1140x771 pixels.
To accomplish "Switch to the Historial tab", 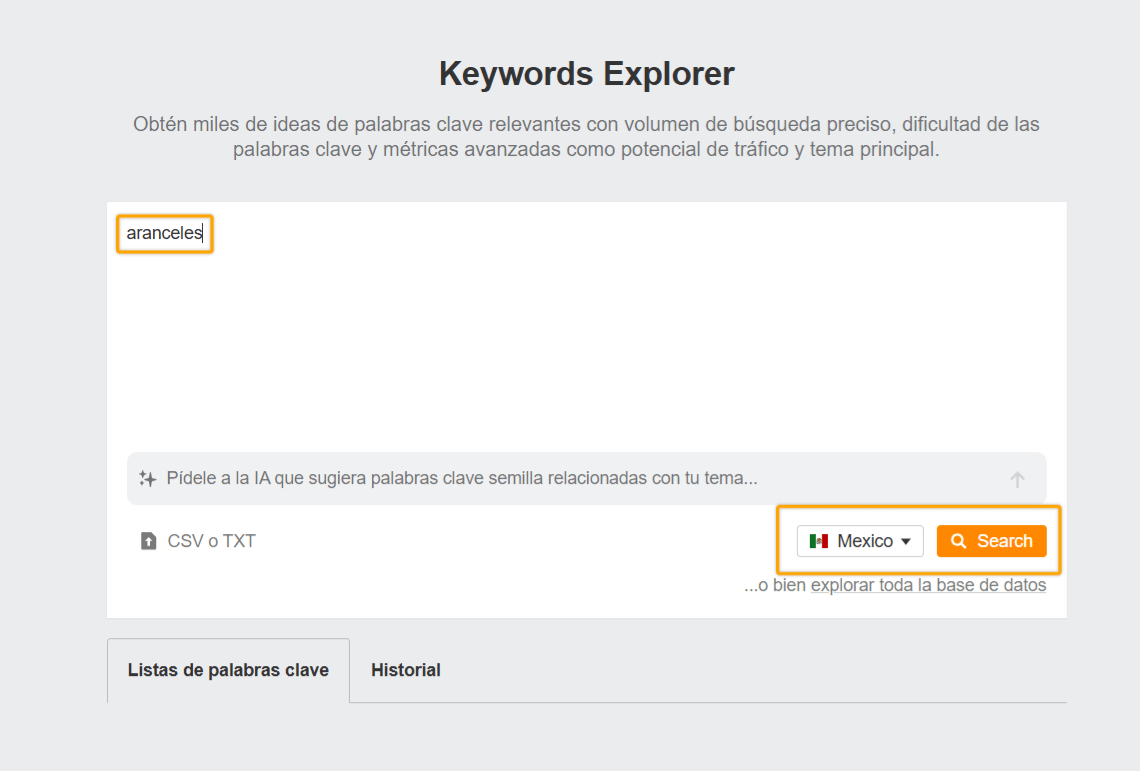I will (406, 670).
